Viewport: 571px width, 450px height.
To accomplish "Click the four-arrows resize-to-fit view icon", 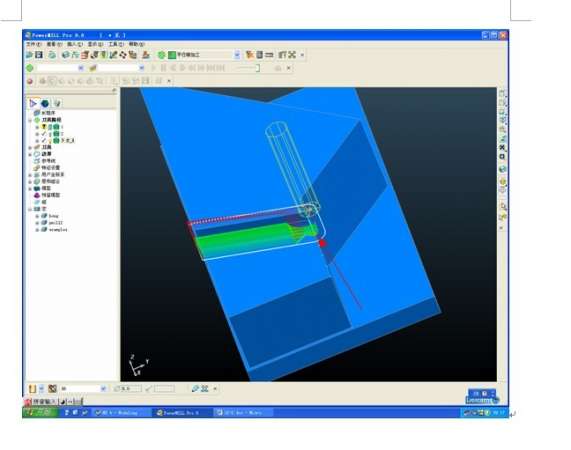I will [x=292, y=55].
